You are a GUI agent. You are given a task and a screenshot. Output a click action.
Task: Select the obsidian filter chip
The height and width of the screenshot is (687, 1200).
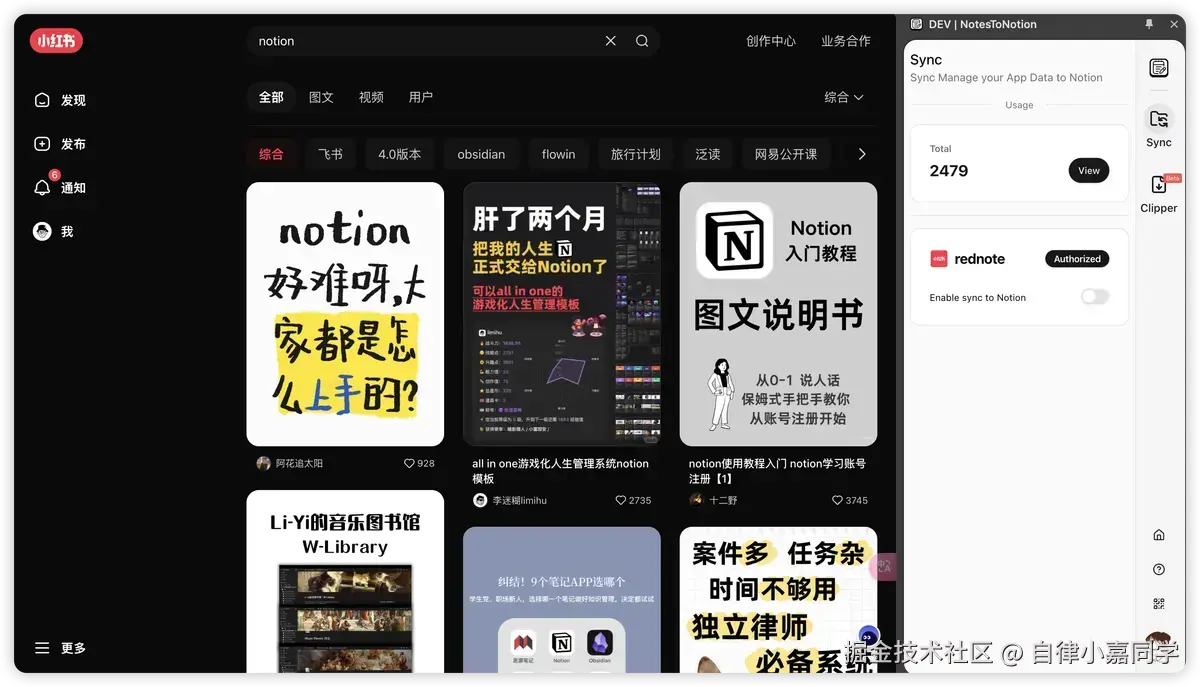(481, 154)
